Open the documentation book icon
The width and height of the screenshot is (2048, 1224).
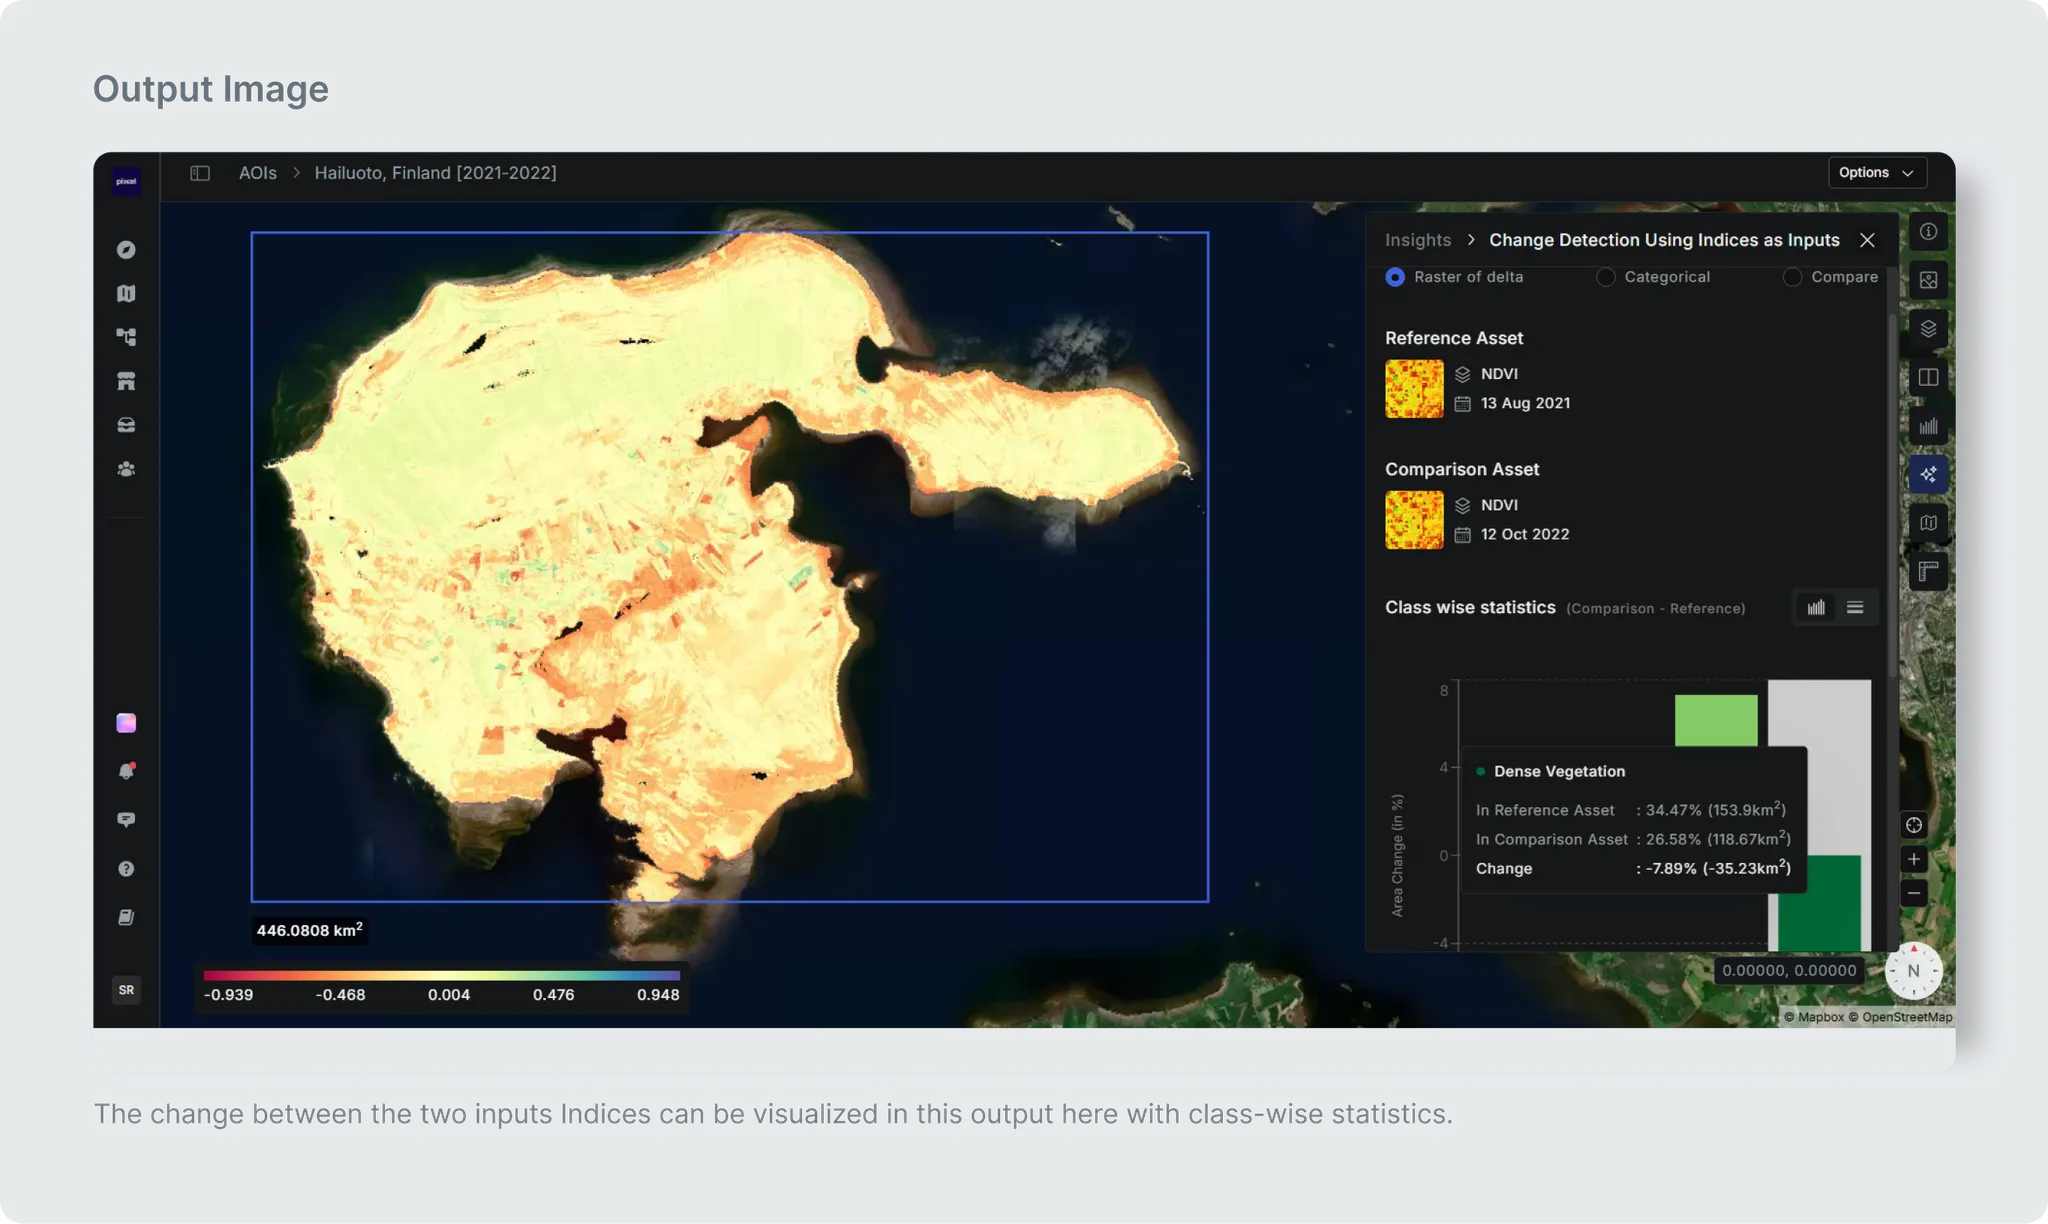pos(126,917)
